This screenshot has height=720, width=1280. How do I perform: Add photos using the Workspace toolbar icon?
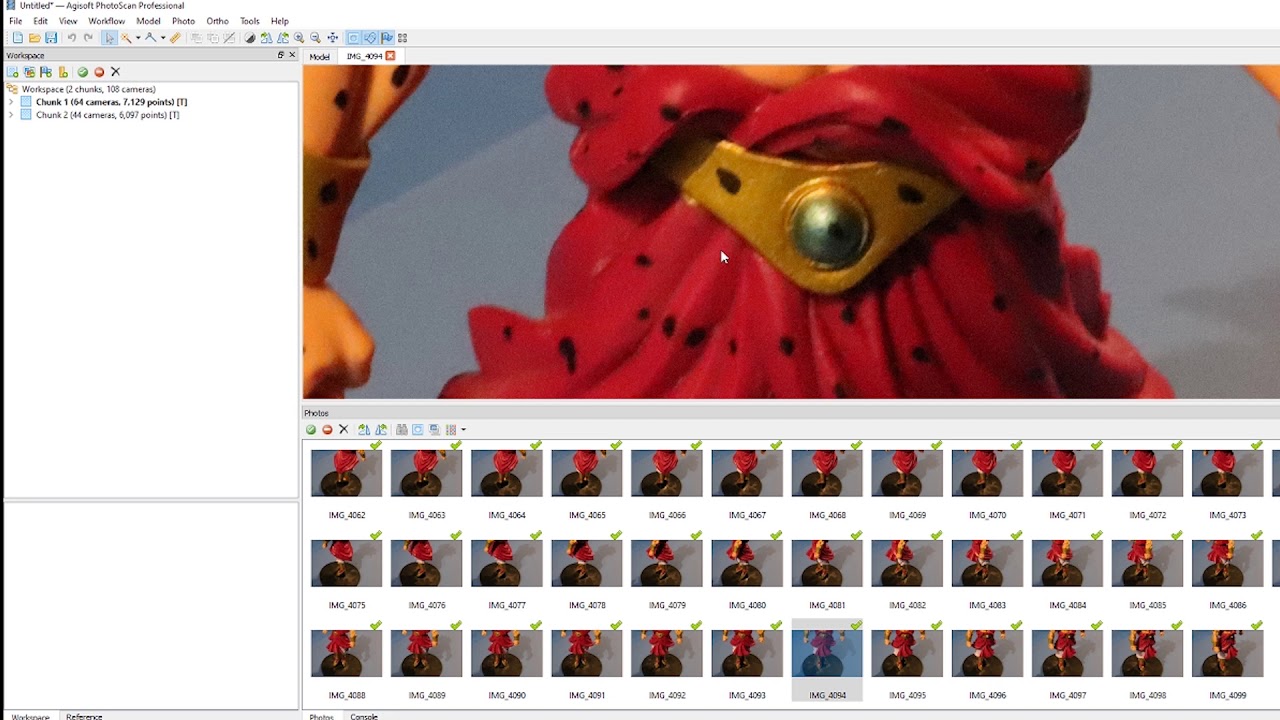point(29,72)
